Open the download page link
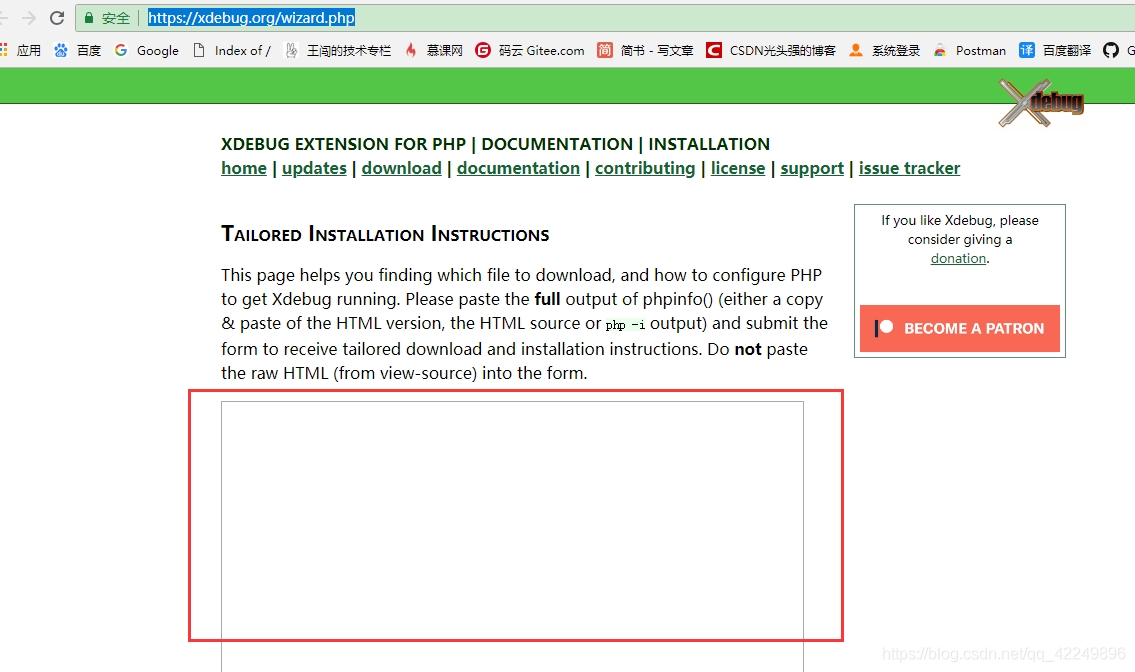 coord(402,168)
